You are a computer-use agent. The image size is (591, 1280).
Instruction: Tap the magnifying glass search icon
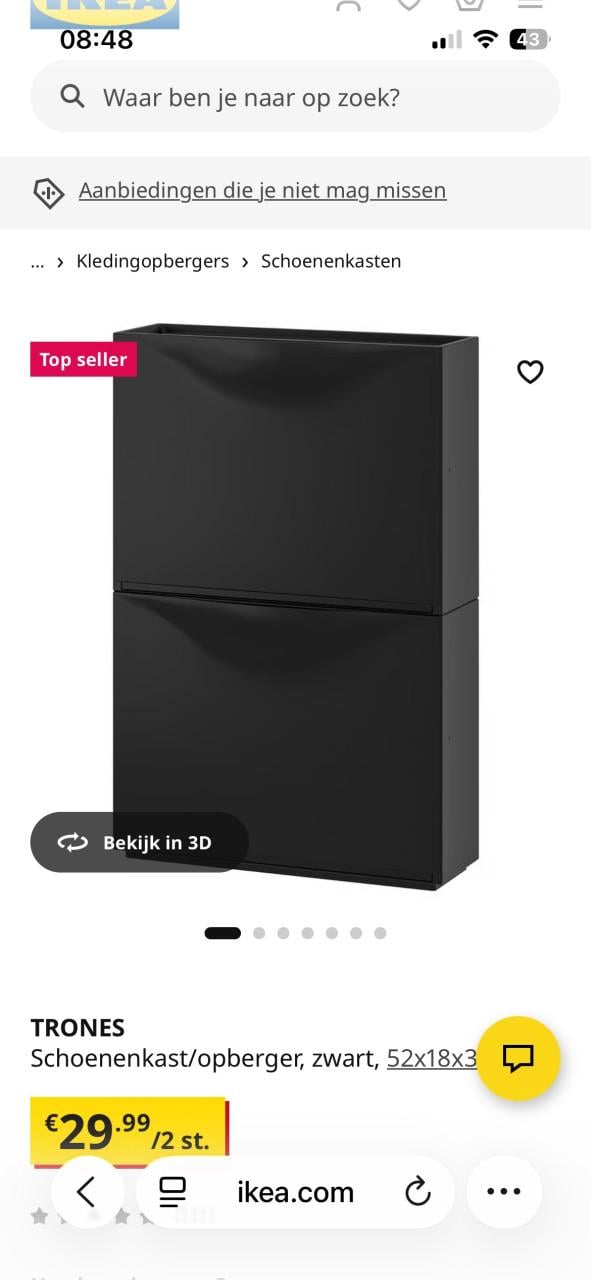click(72, 96)
